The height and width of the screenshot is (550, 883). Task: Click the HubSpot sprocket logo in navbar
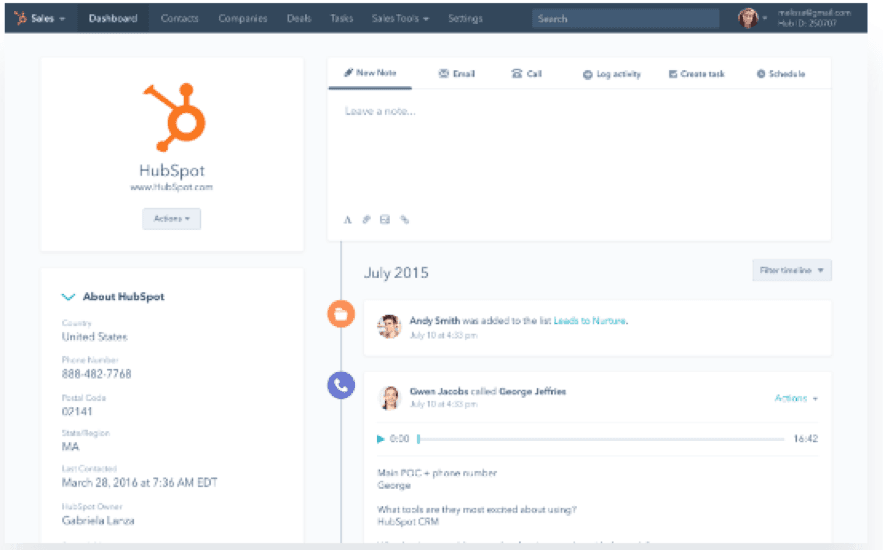tap(20, 18)
